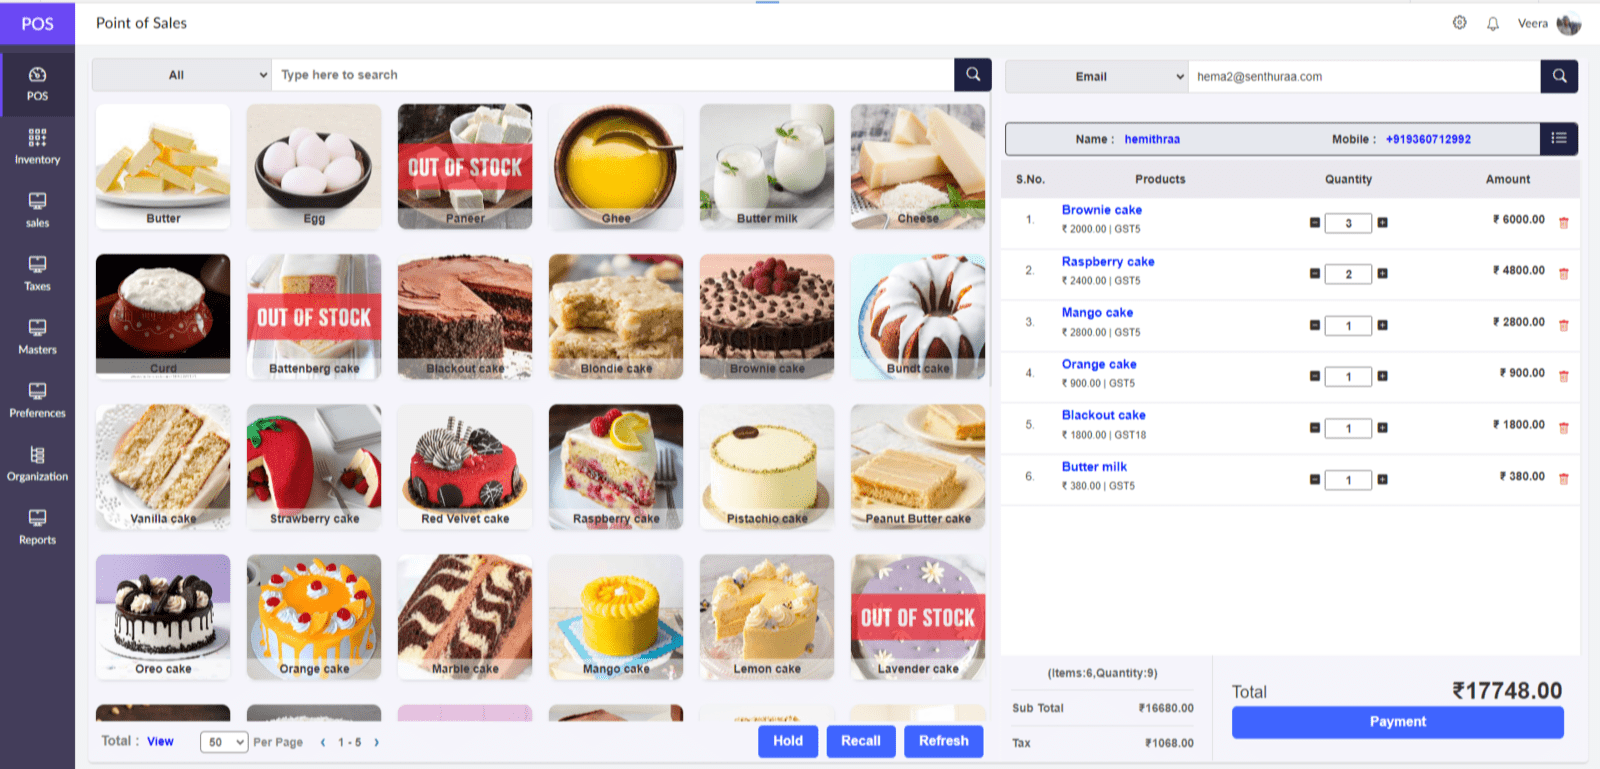Viewport: 1600px width, 769px height.
Task: Select the Bundt cake product tile
Action: pyautogui.click(x=918, y=317)
